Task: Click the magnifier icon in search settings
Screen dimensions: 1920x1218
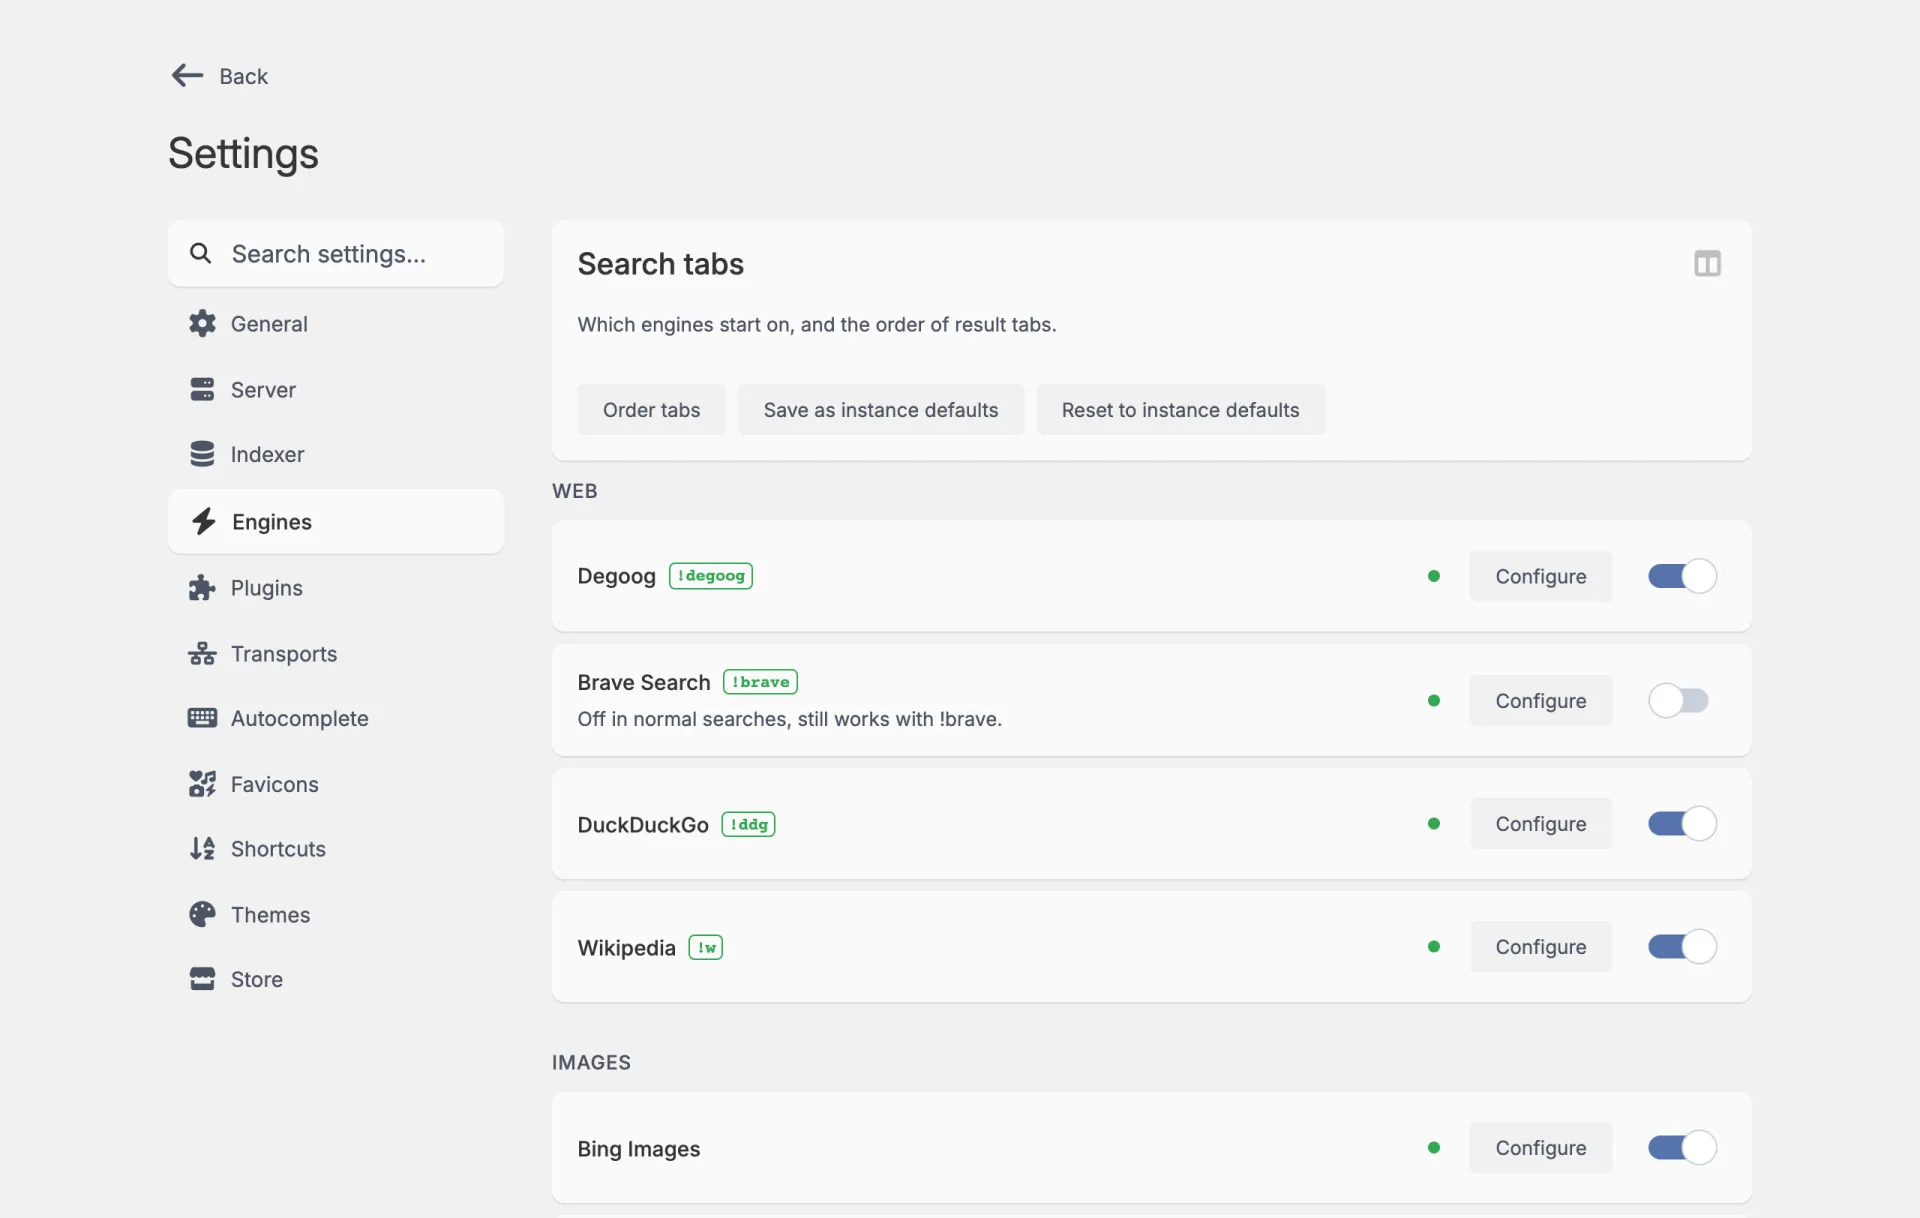Action: (x=200, y=254)
